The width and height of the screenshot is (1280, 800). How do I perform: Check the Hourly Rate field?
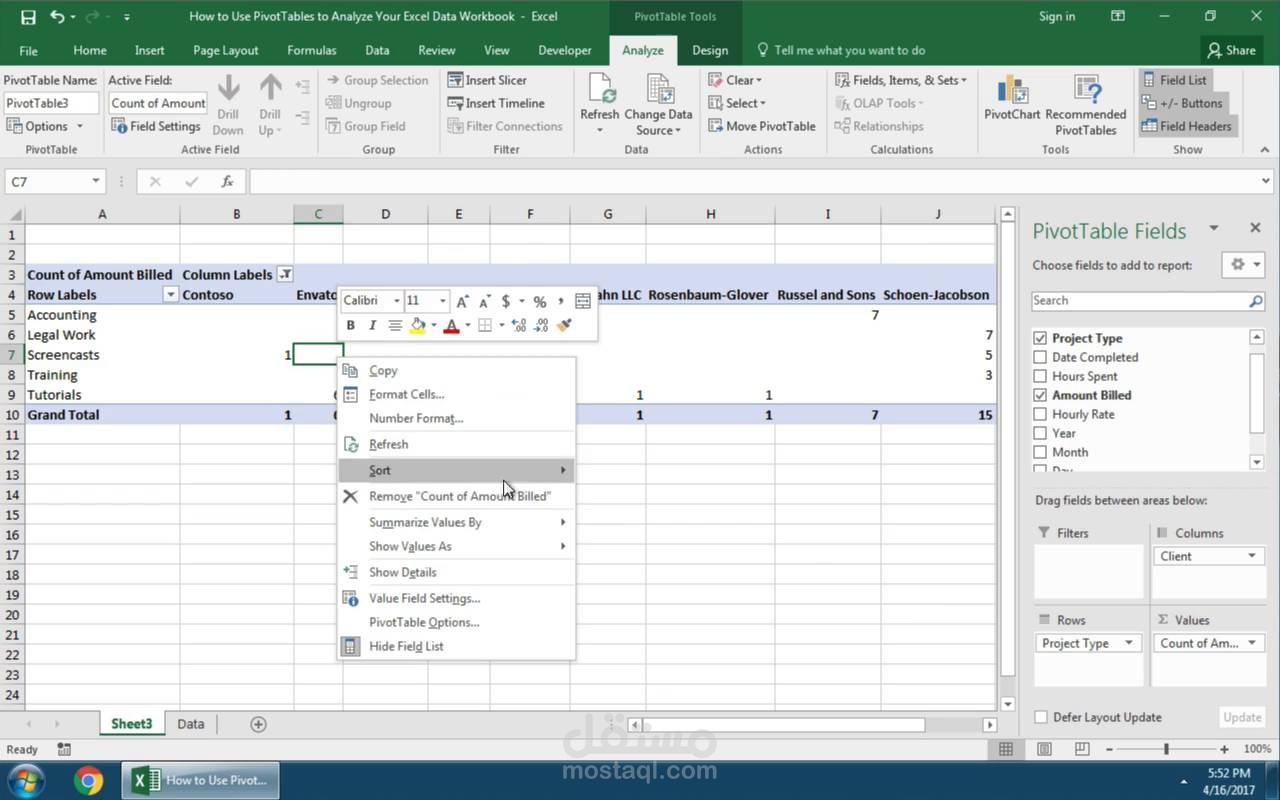point(1040,414)
